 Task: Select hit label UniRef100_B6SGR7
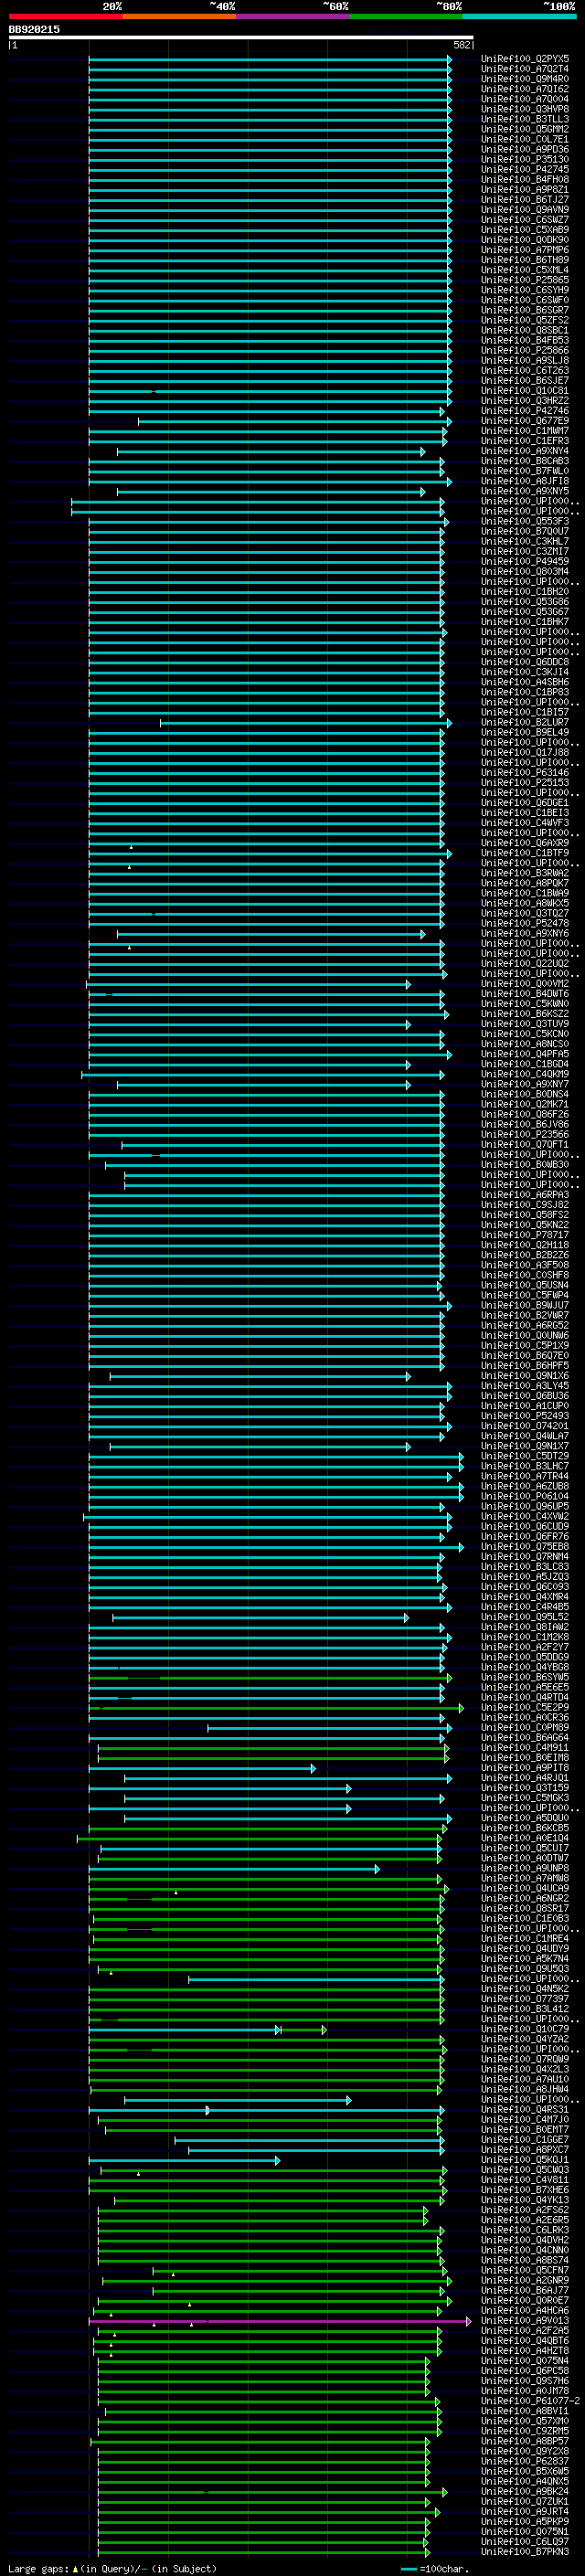point(525,310)
